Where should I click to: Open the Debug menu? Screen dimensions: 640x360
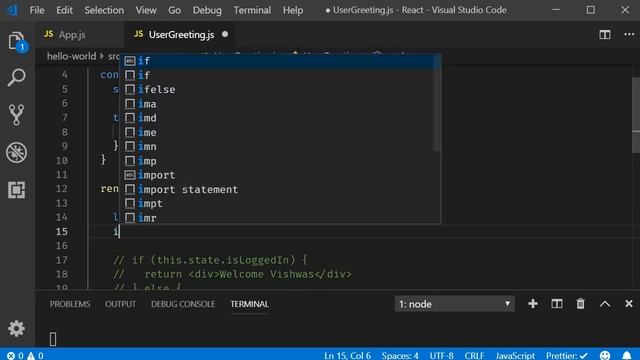[x=207, y=10]
